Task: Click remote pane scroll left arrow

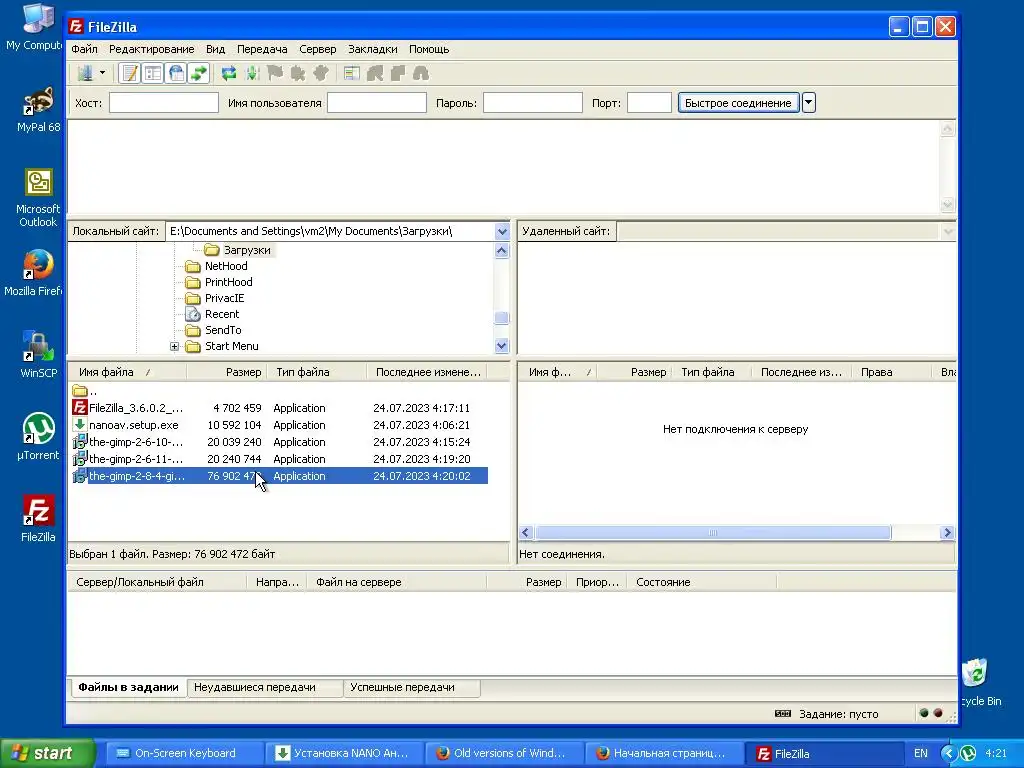Action: (526, 533)
